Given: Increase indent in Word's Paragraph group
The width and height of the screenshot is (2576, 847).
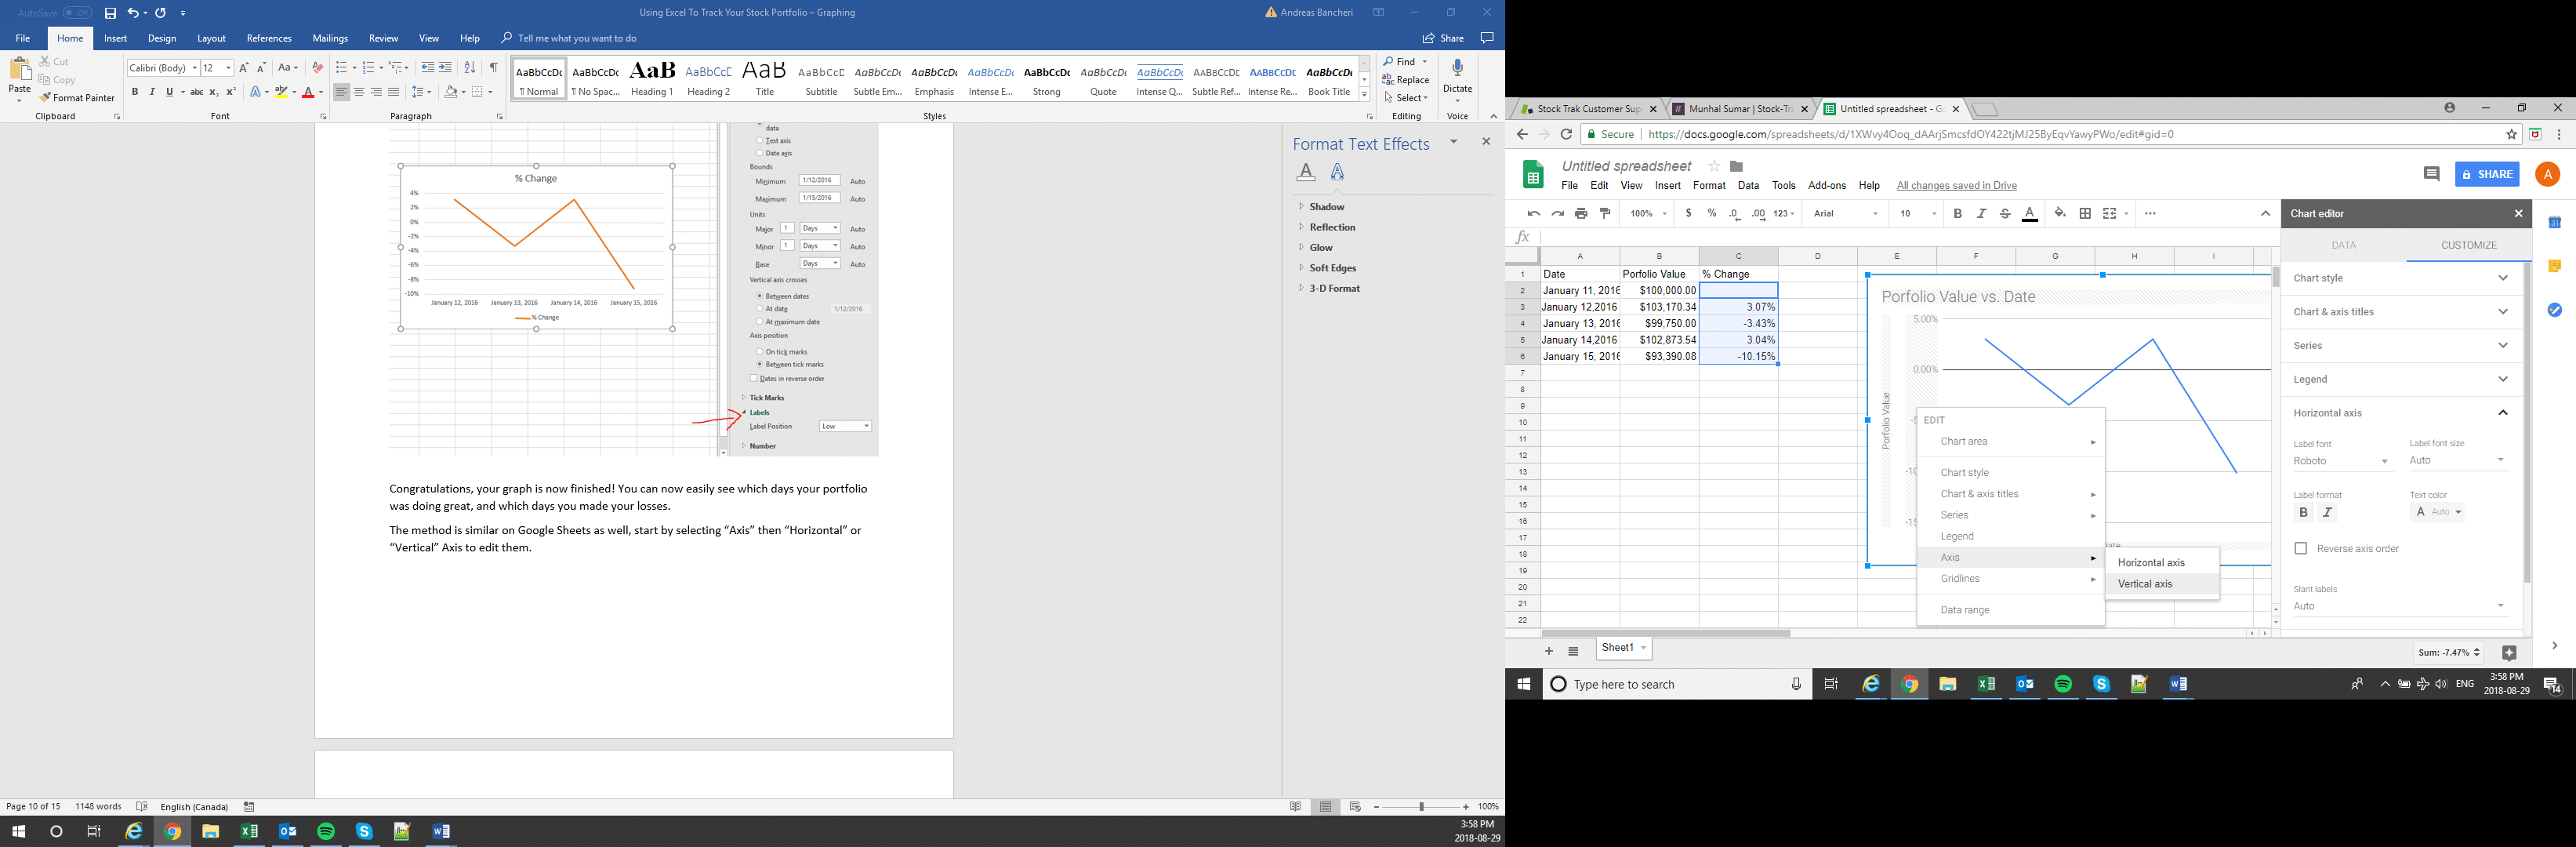Looking at the screenshot, I should [445, 68].
